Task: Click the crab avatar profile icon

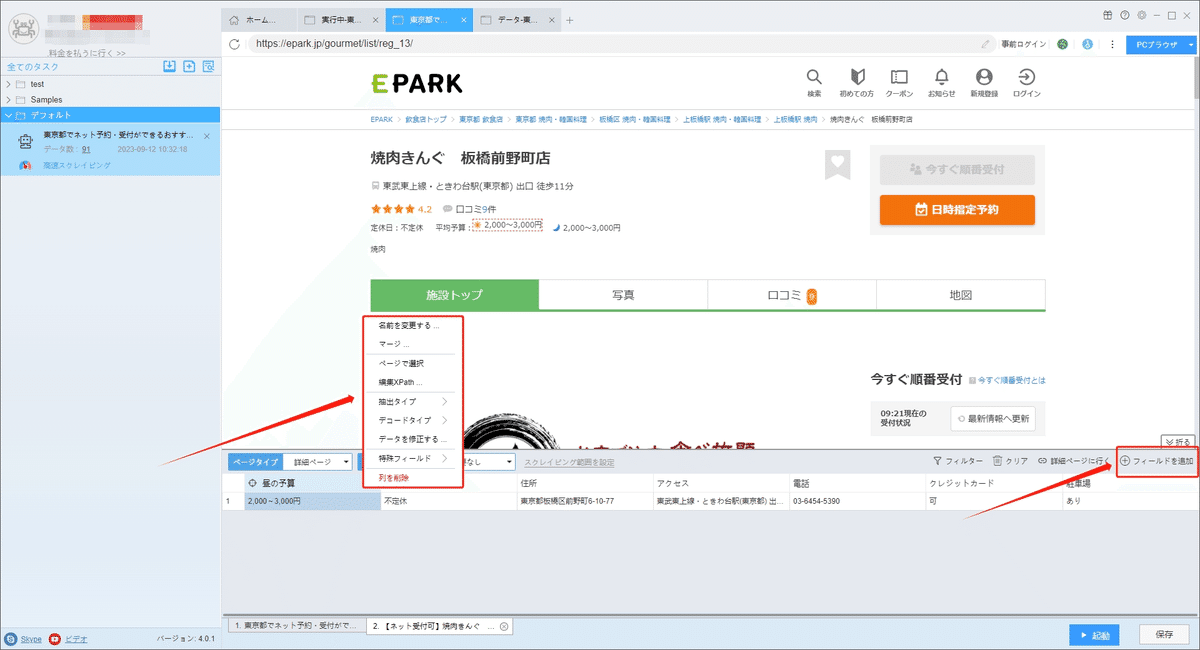Action: (x=24, y=30)
